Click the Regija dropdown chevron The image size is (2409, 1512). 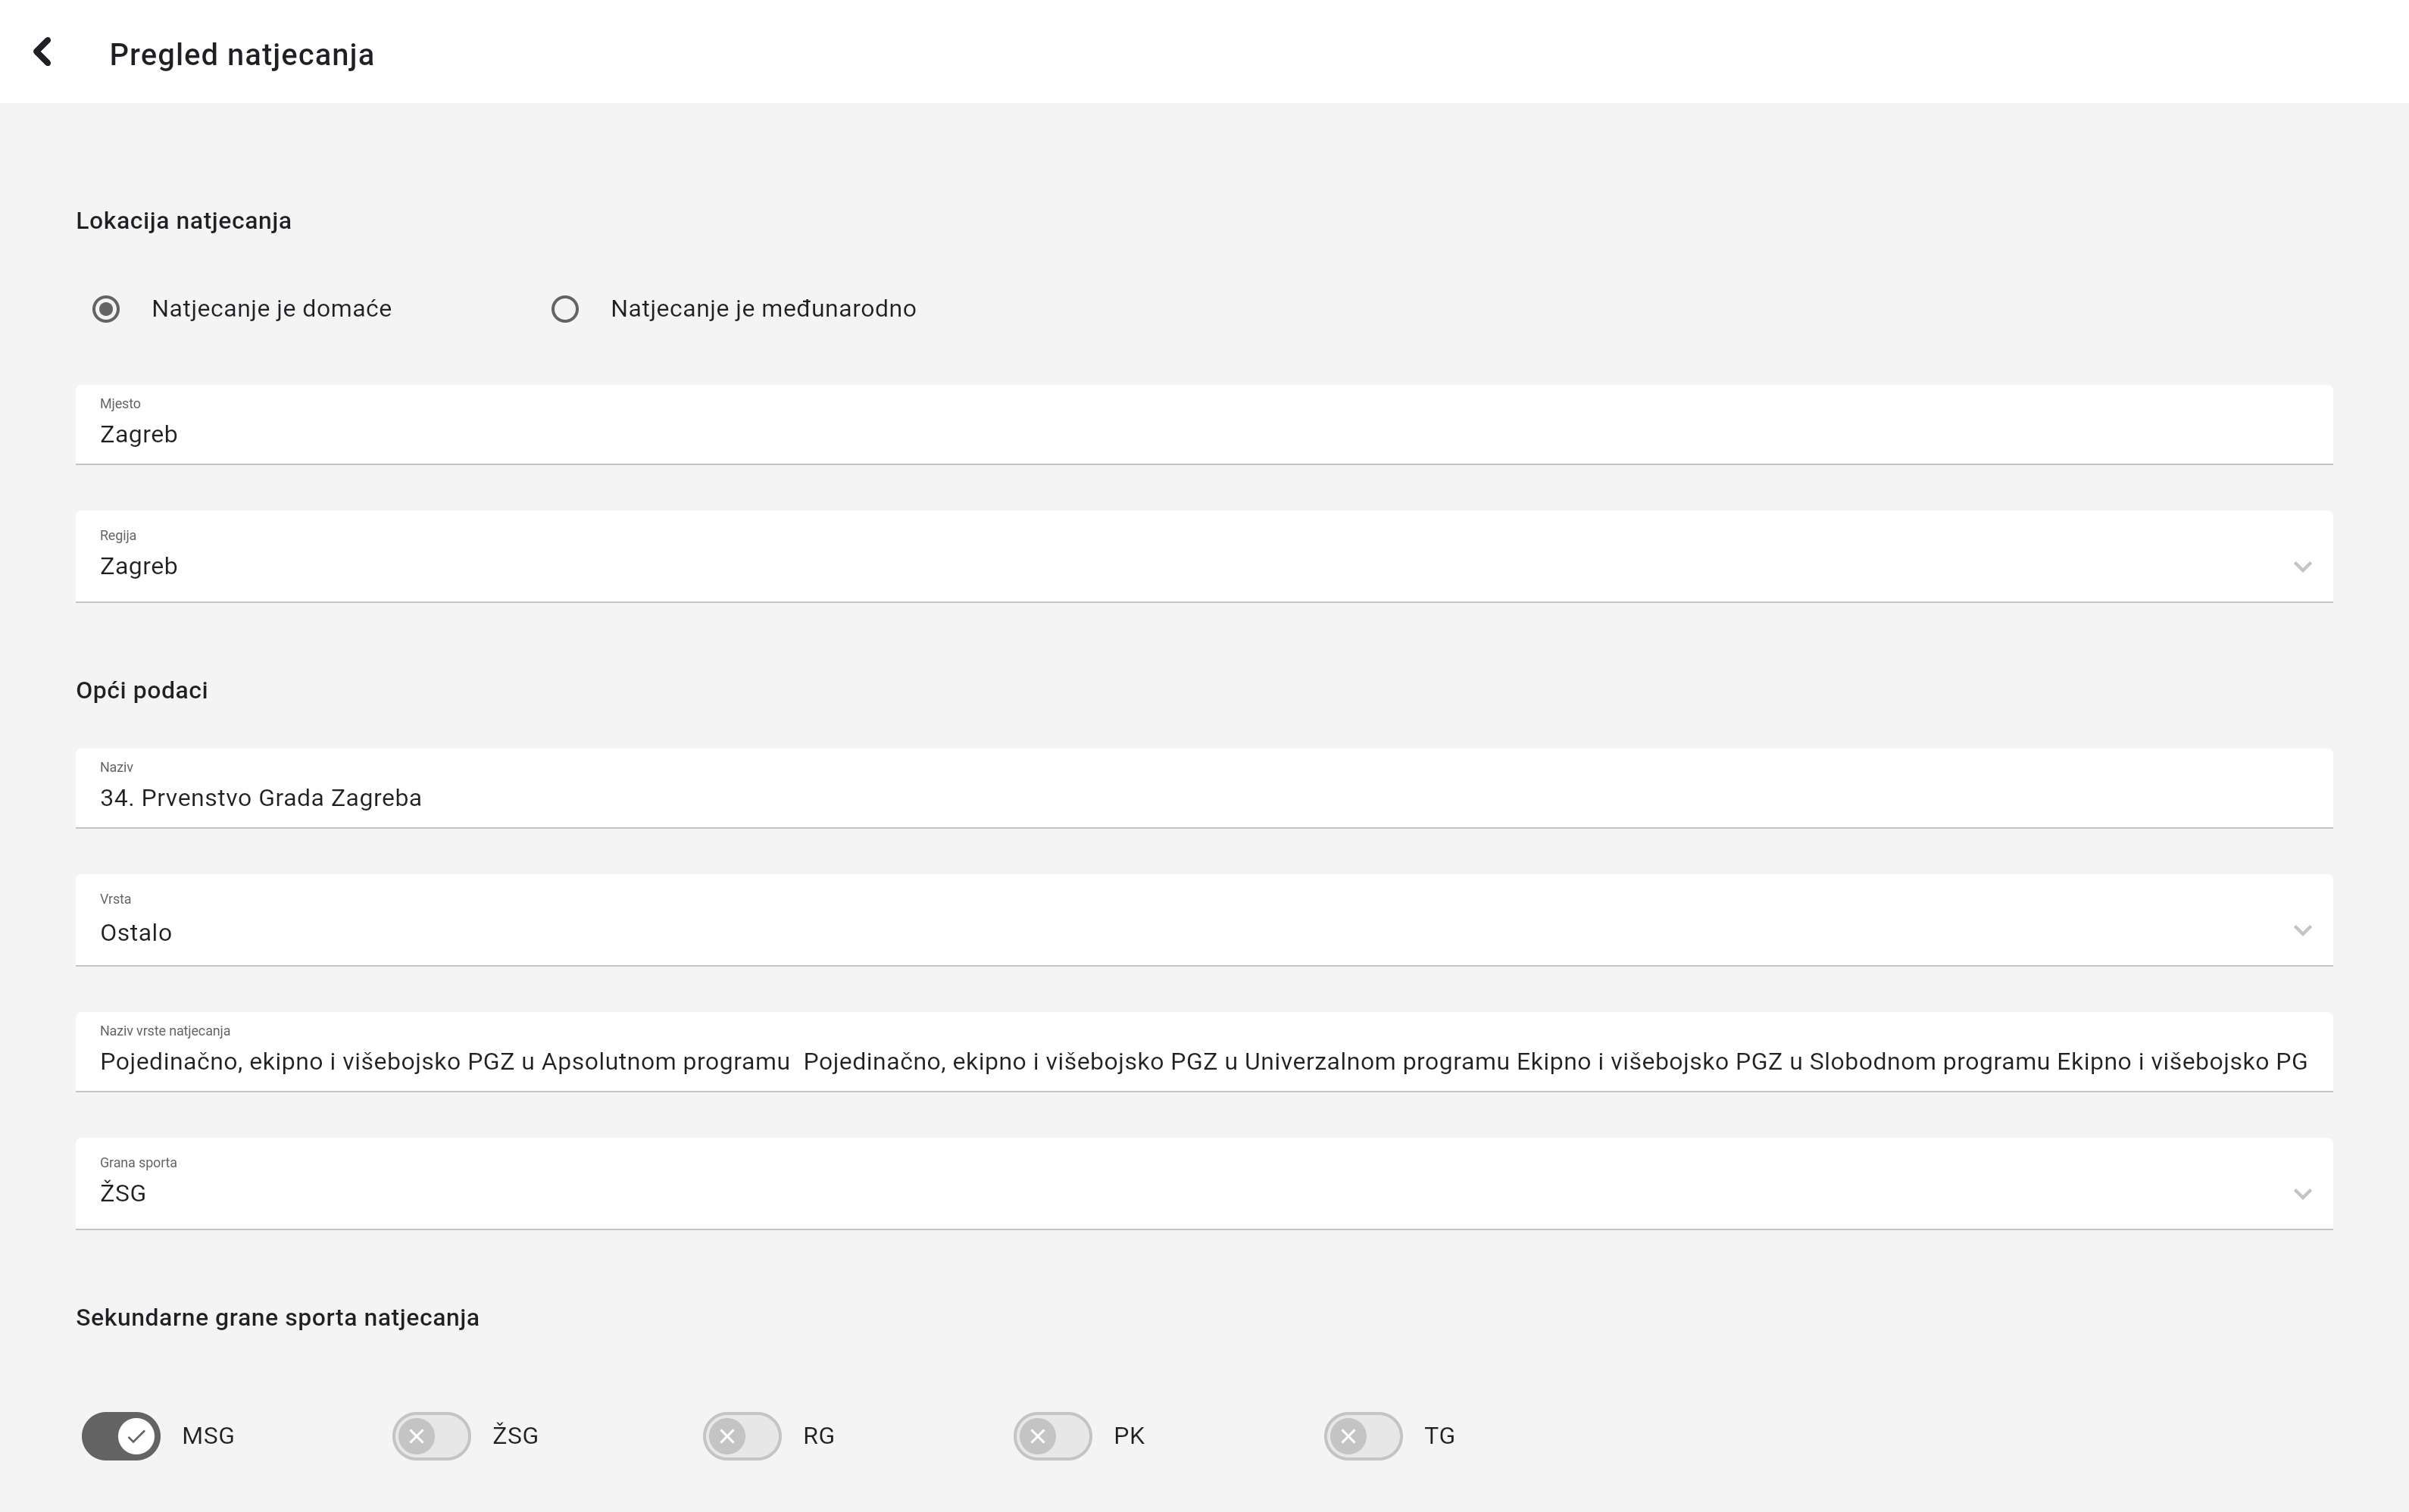point(2302,567)
